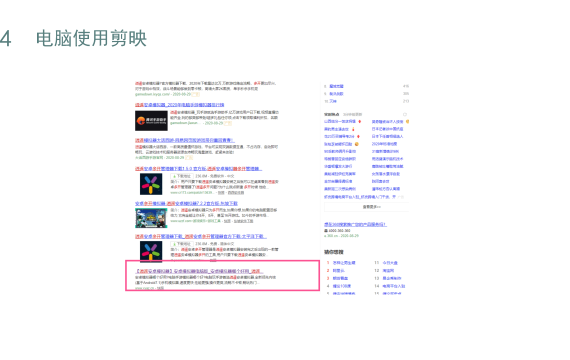Open the pink-highlighted search result title
The width and height of the screenshot is (570, 360).
(x=199, y=271)
